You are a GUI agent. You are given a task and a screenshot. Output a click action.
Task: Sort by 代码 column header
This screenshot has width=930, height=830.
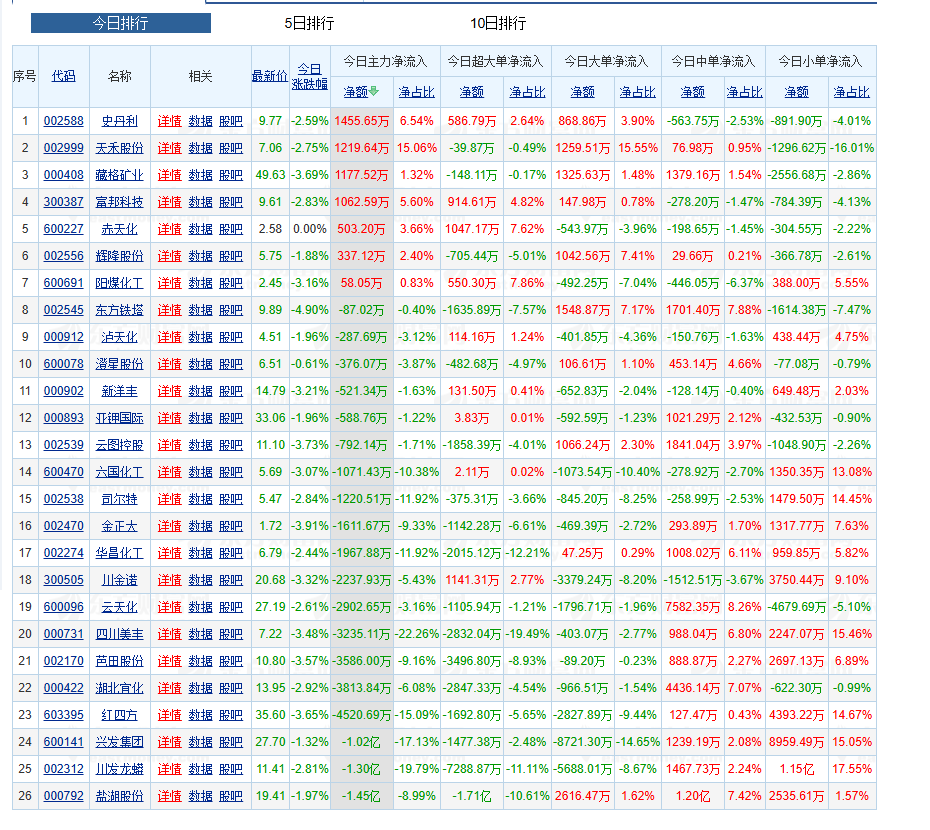pos(63,76)
